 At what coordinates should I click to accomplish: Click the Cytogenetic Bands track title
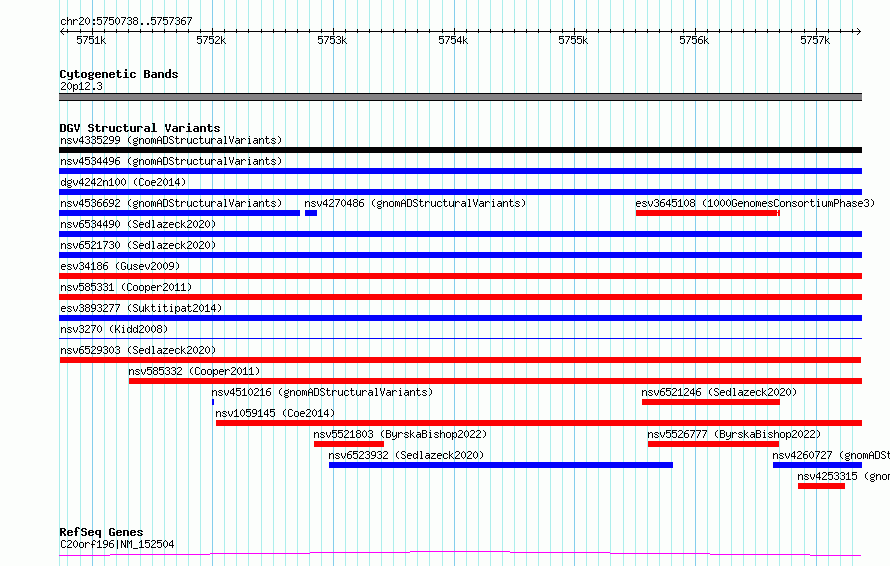tap(119, 74)
